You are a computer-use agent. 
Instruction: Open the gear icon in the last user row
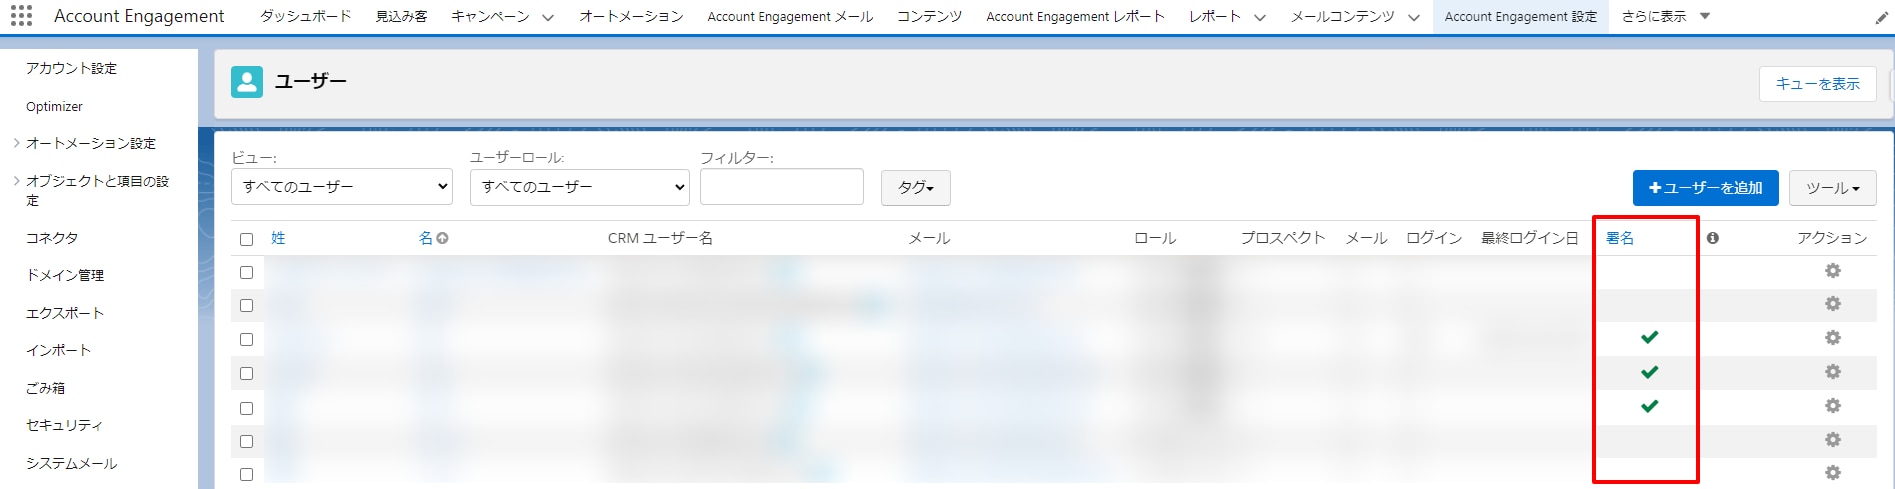tap(1832, 473)
